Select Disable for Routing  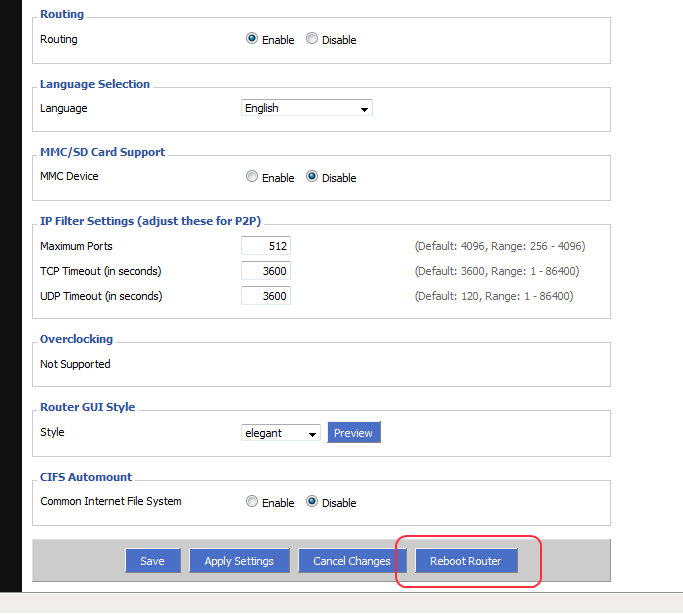[312, 38]
